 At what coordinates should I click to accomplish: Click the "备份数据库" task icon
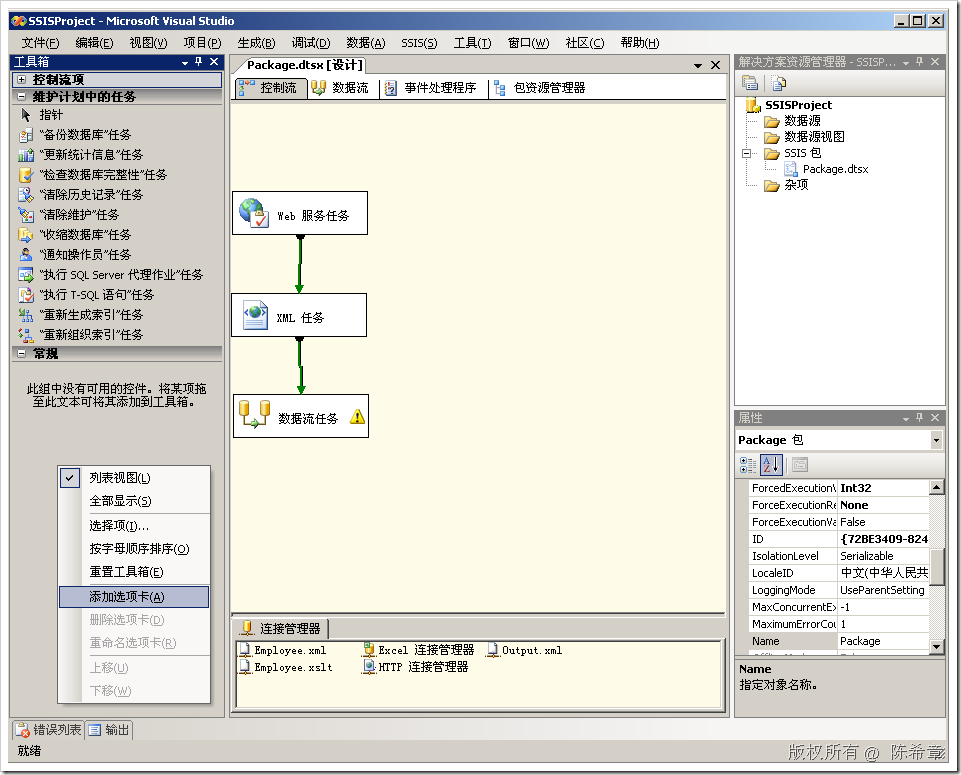tap(26, 135)
